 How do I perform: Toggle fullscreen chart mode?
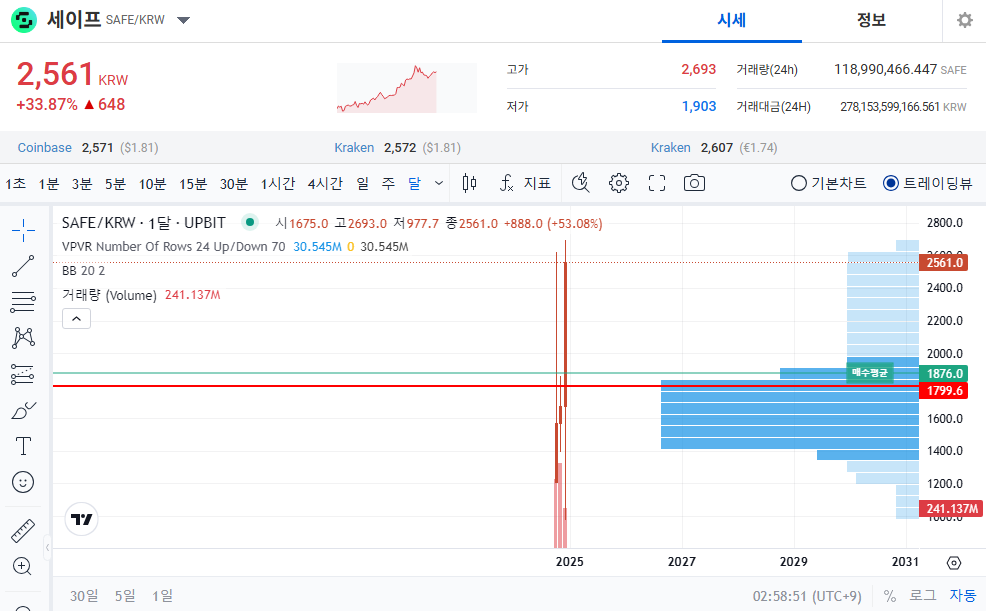click(656, 183)
